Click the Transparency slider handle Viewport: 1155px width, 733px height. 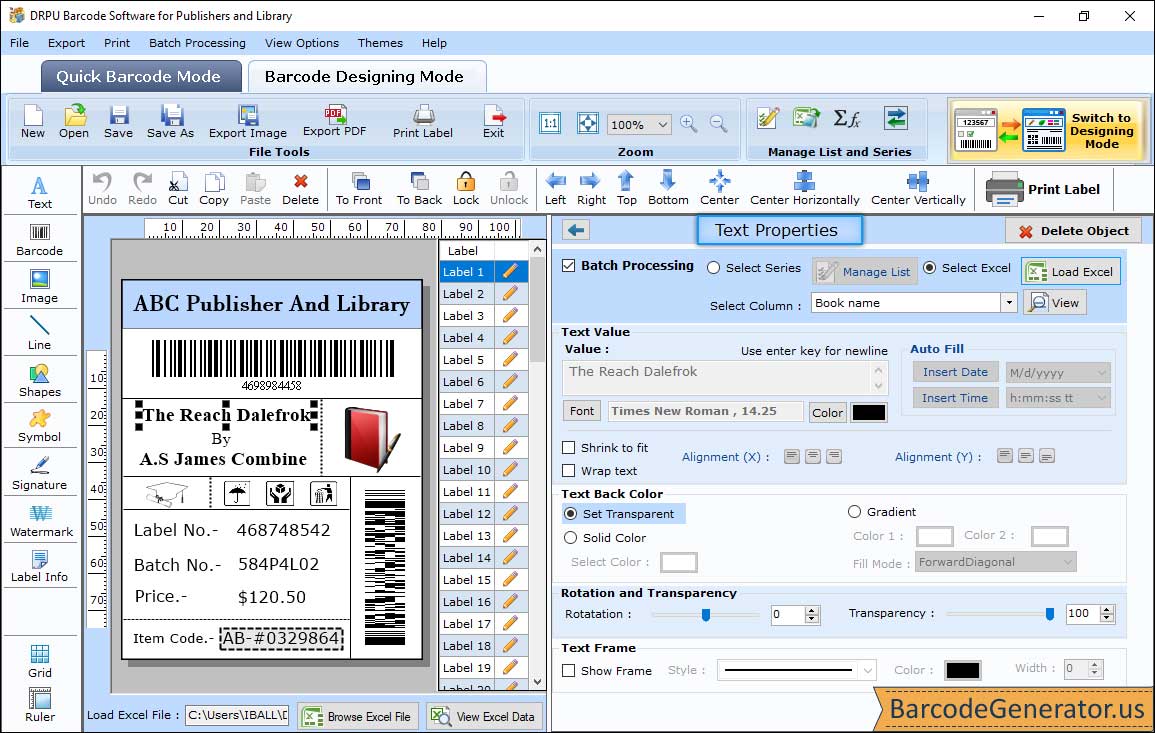click(x=1050, y=614)
